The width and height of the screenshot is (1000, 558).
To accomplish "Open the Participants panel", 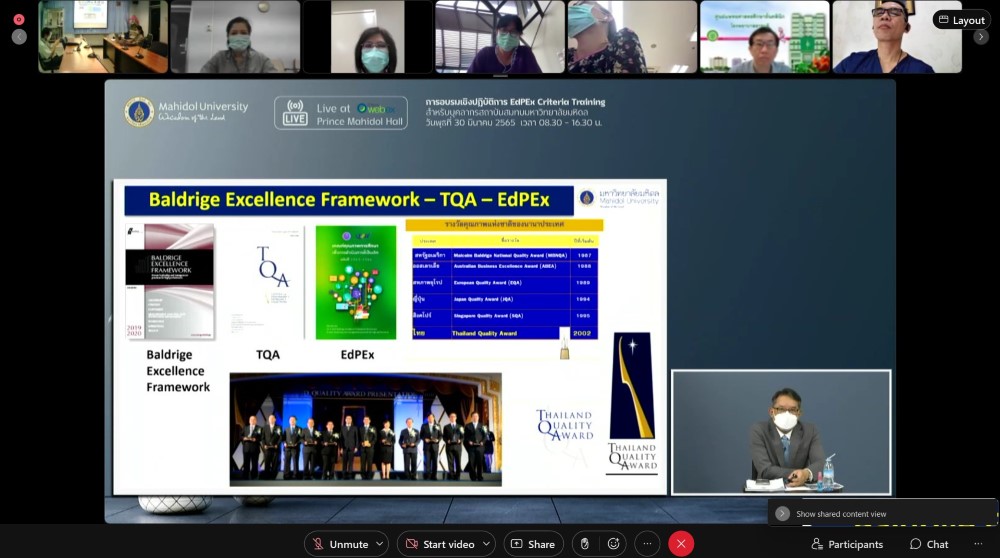I will point(847,544).
